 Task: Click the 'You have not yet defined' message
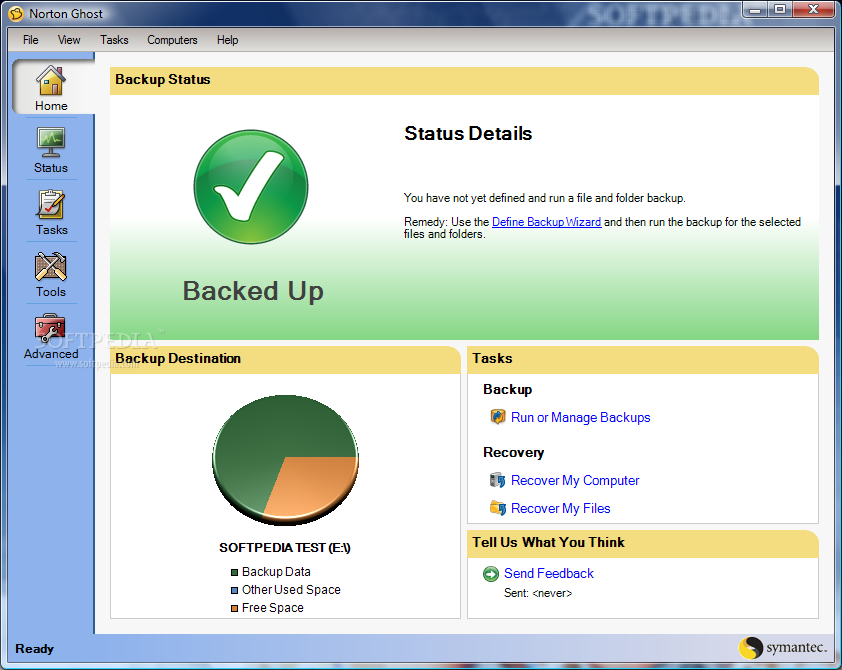point(545,198)
